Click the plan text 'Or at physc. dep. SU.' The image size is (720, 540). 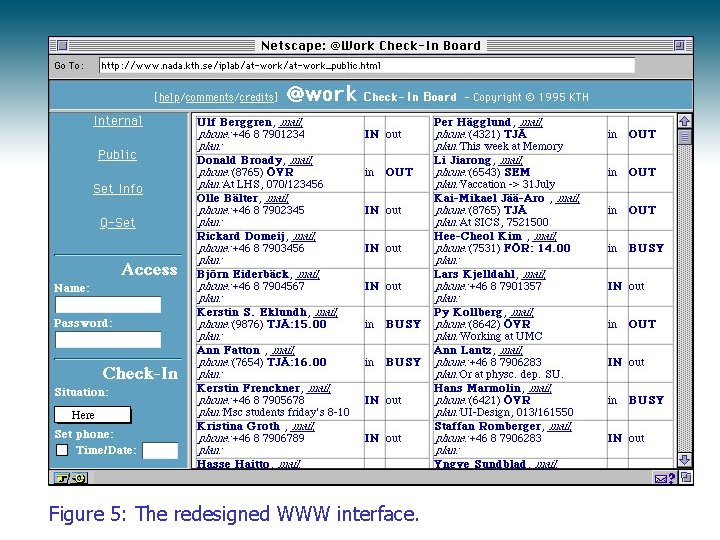pyautogui.click(x=511, y=374)
